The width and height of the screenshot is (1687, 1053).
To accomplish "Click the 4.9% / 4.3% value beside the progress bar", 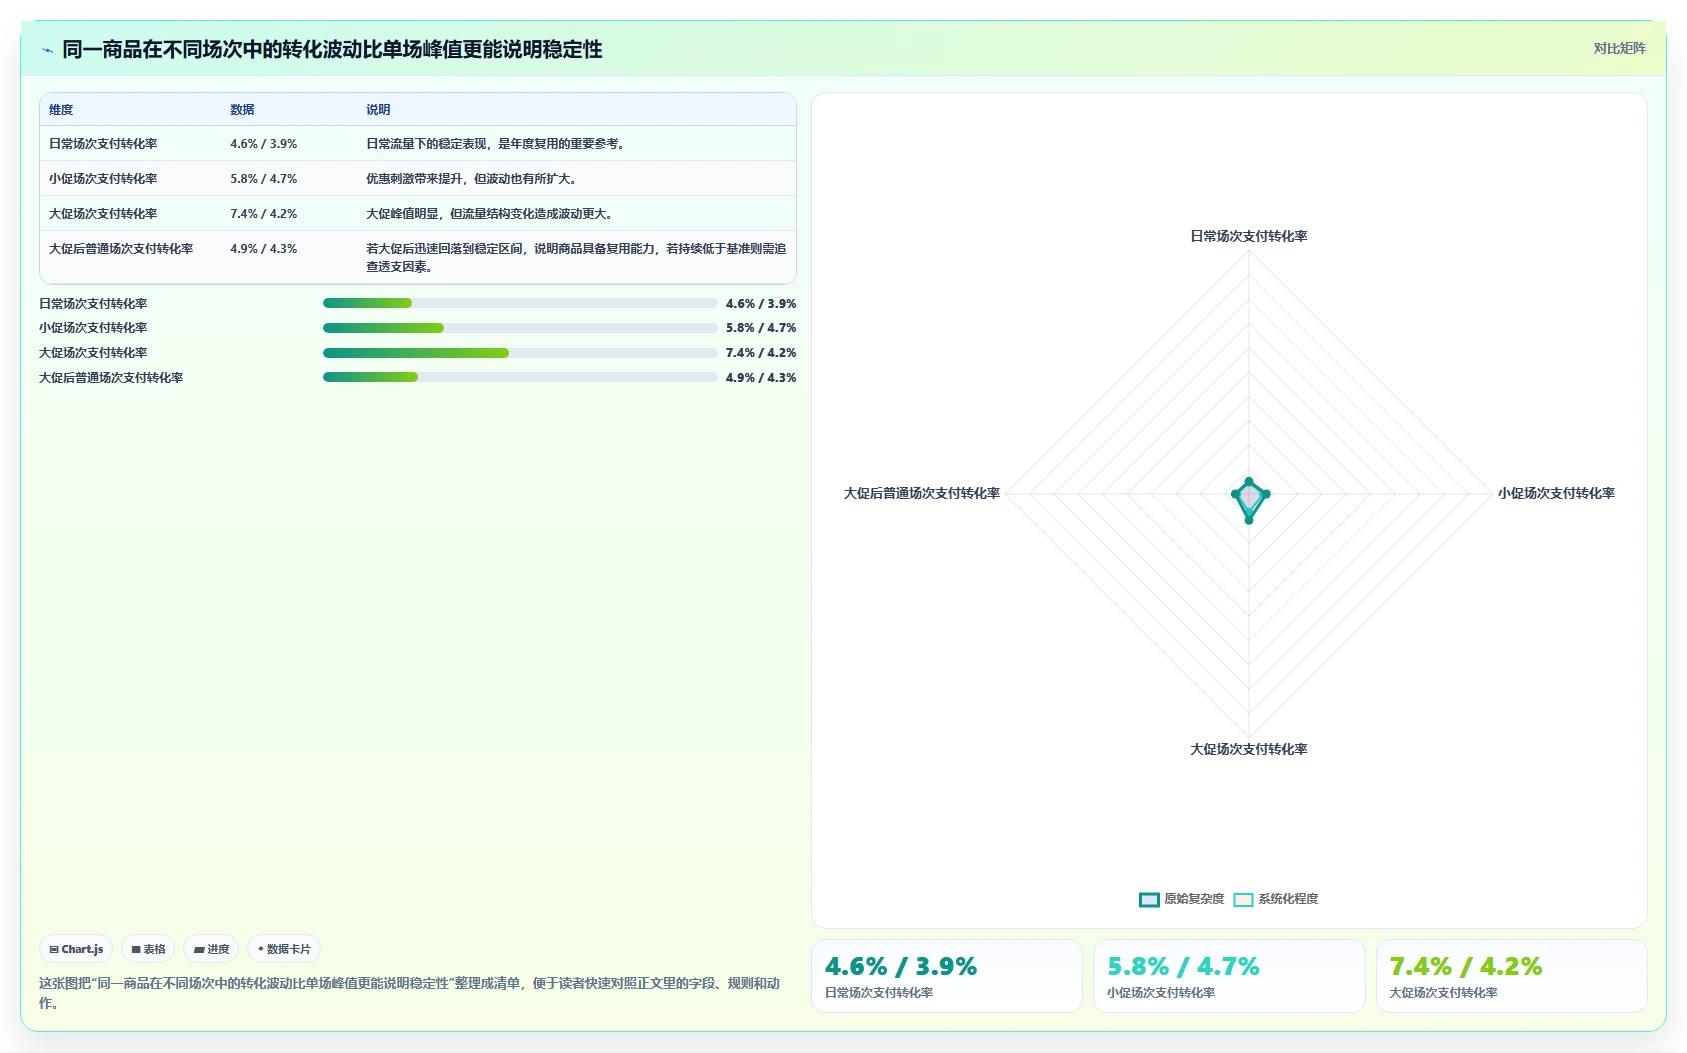I will point(761,378).
